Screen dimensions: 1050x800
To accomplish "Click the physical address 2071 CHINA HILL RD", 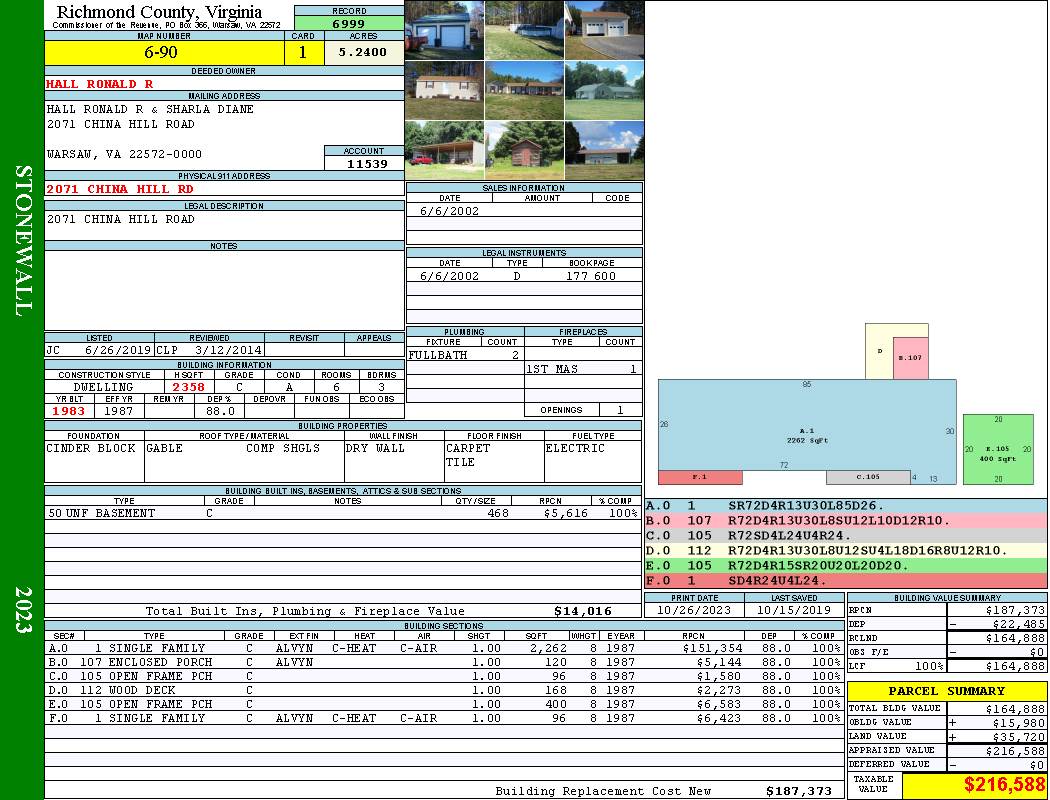I will pos(120,188).
